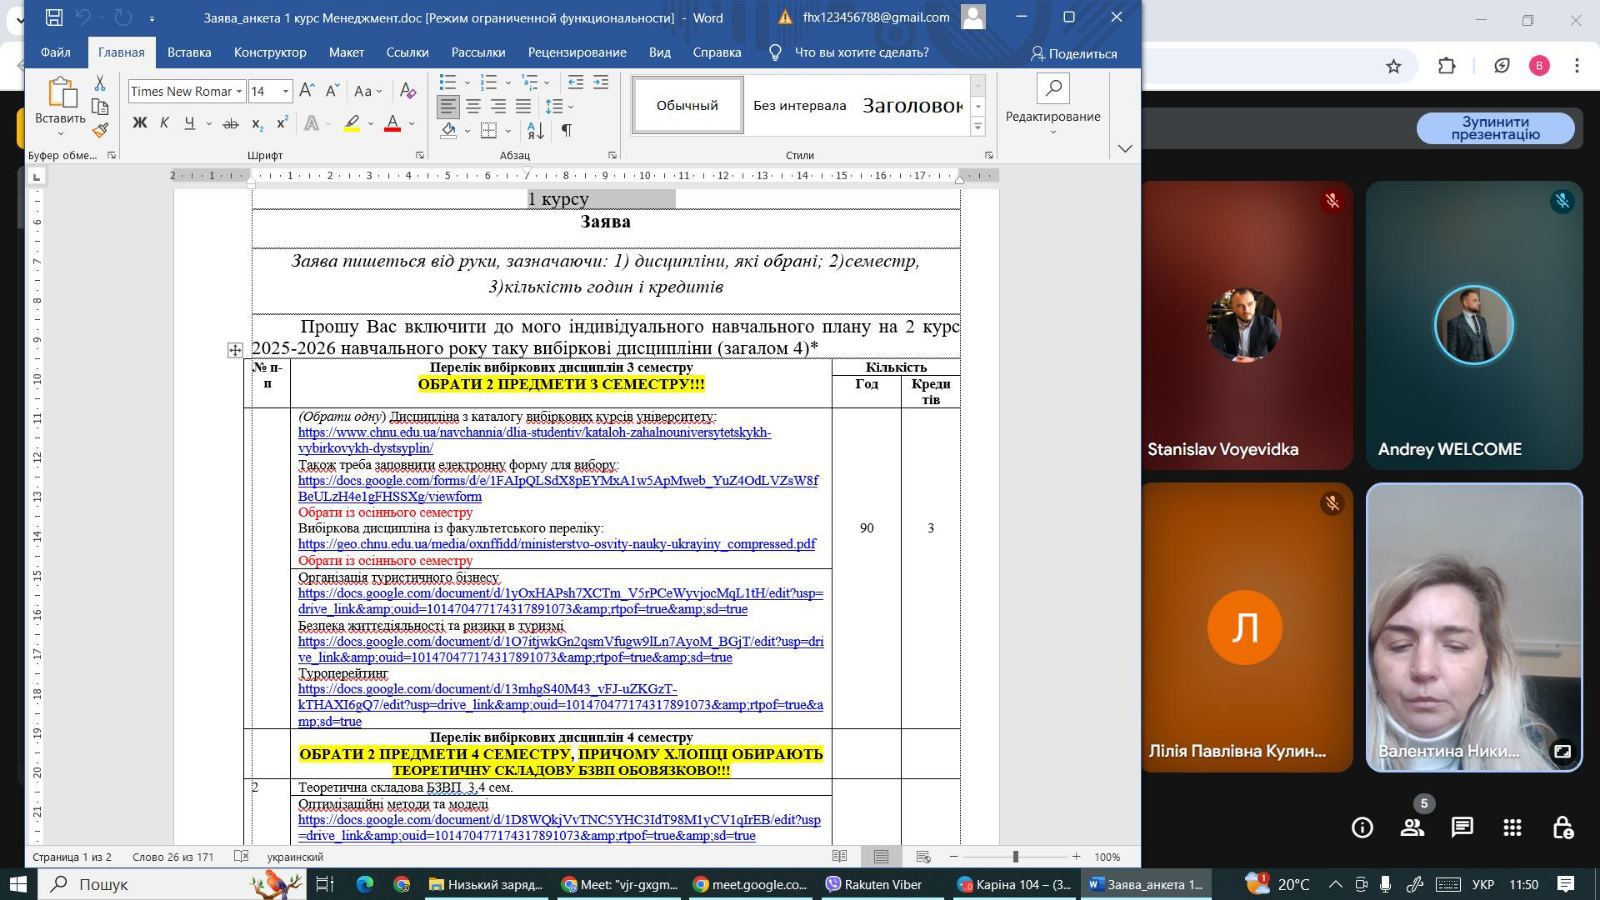Image resolution: width=1600 pixels, height=900 pixels.
Task: Toggle bold formatting with the Ж button
Action: tap(140, 123)
